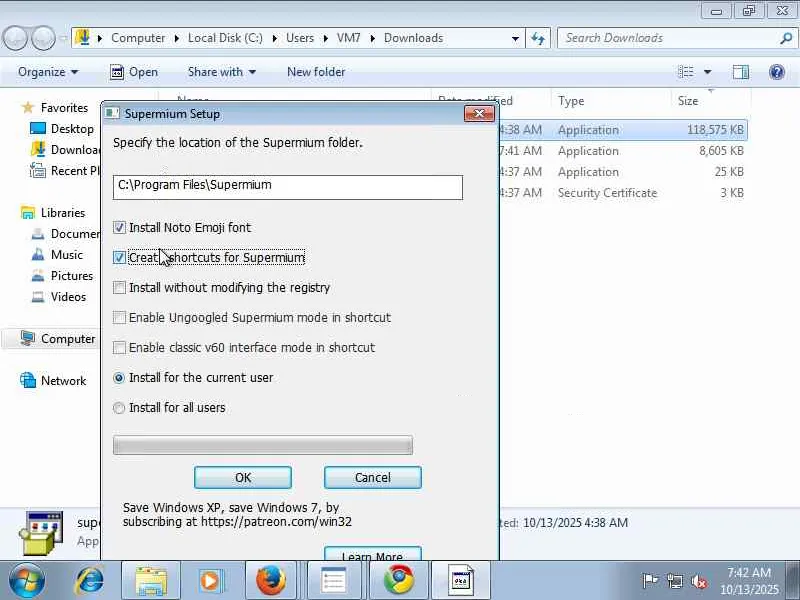Click the setup progress bar
This screenshot has height=600, width=800.
coord(263,445)
